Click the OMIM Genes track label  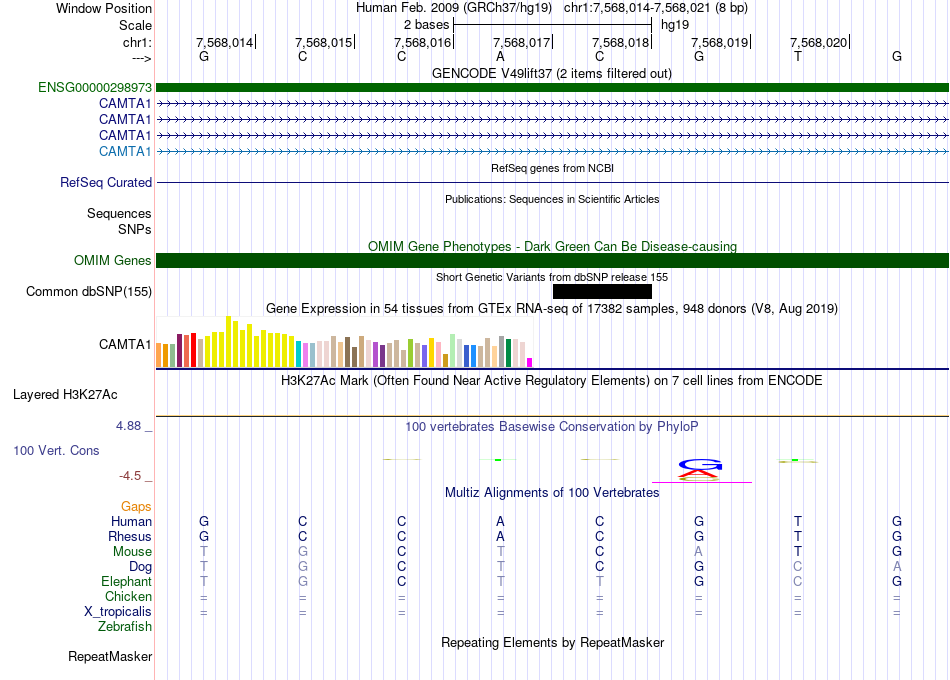pyautogui.click(x=113, y=261)
